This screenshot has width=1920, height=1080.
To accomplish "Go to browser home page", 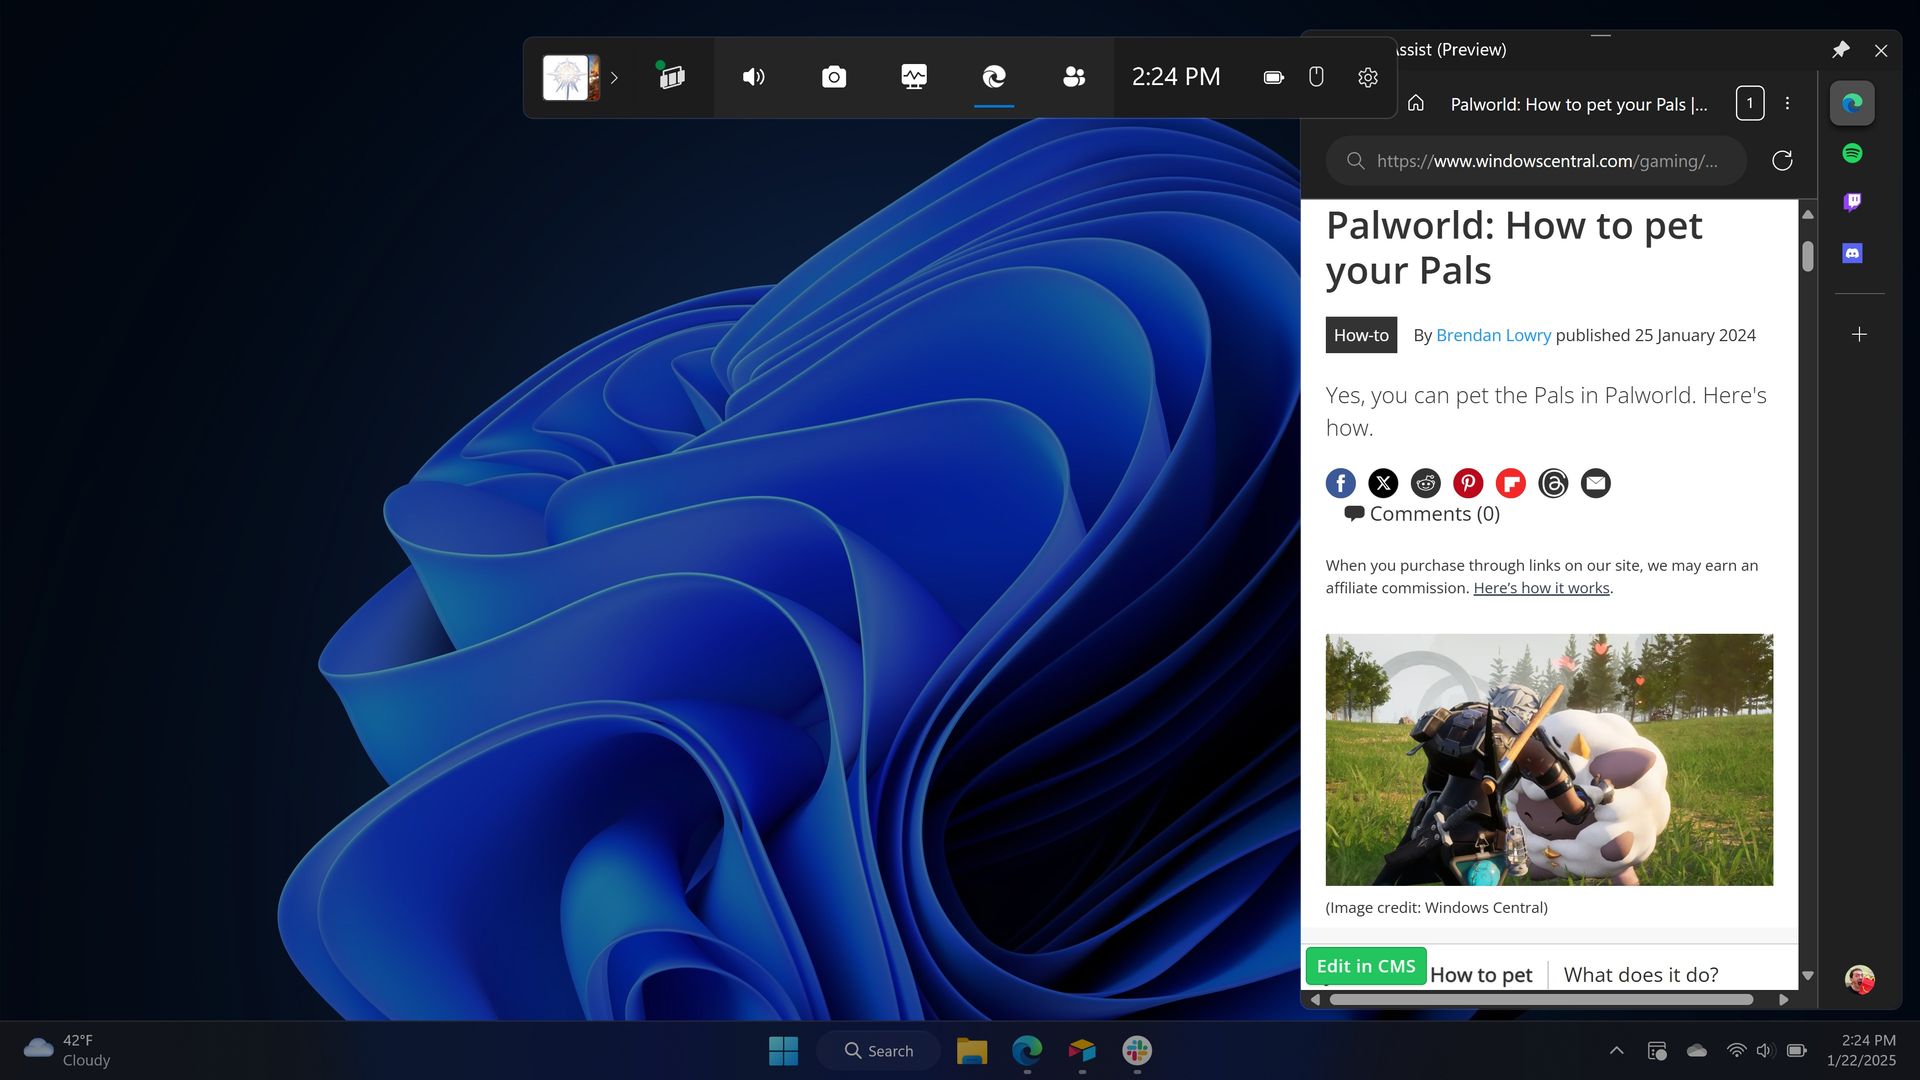I will tap(1416, 103).
